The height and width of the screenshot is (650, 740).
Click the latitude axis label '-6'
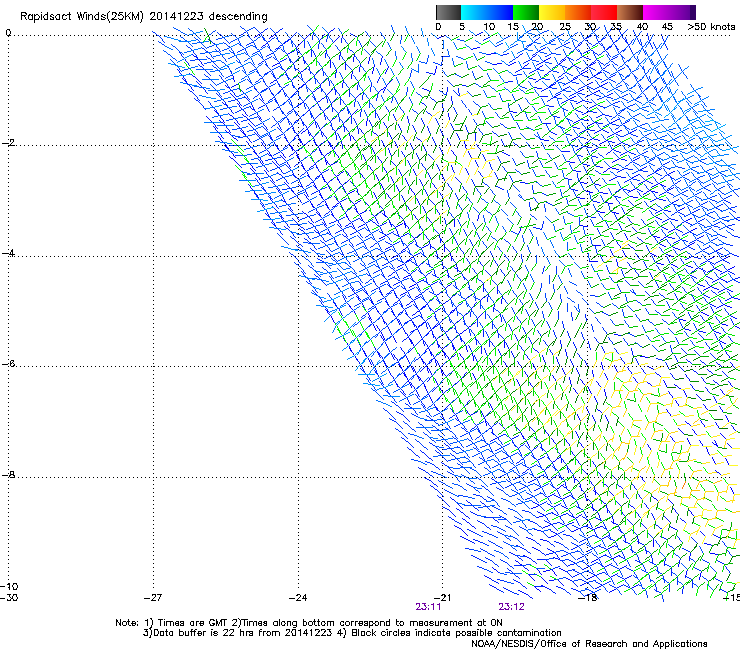(x=8, y=364)
